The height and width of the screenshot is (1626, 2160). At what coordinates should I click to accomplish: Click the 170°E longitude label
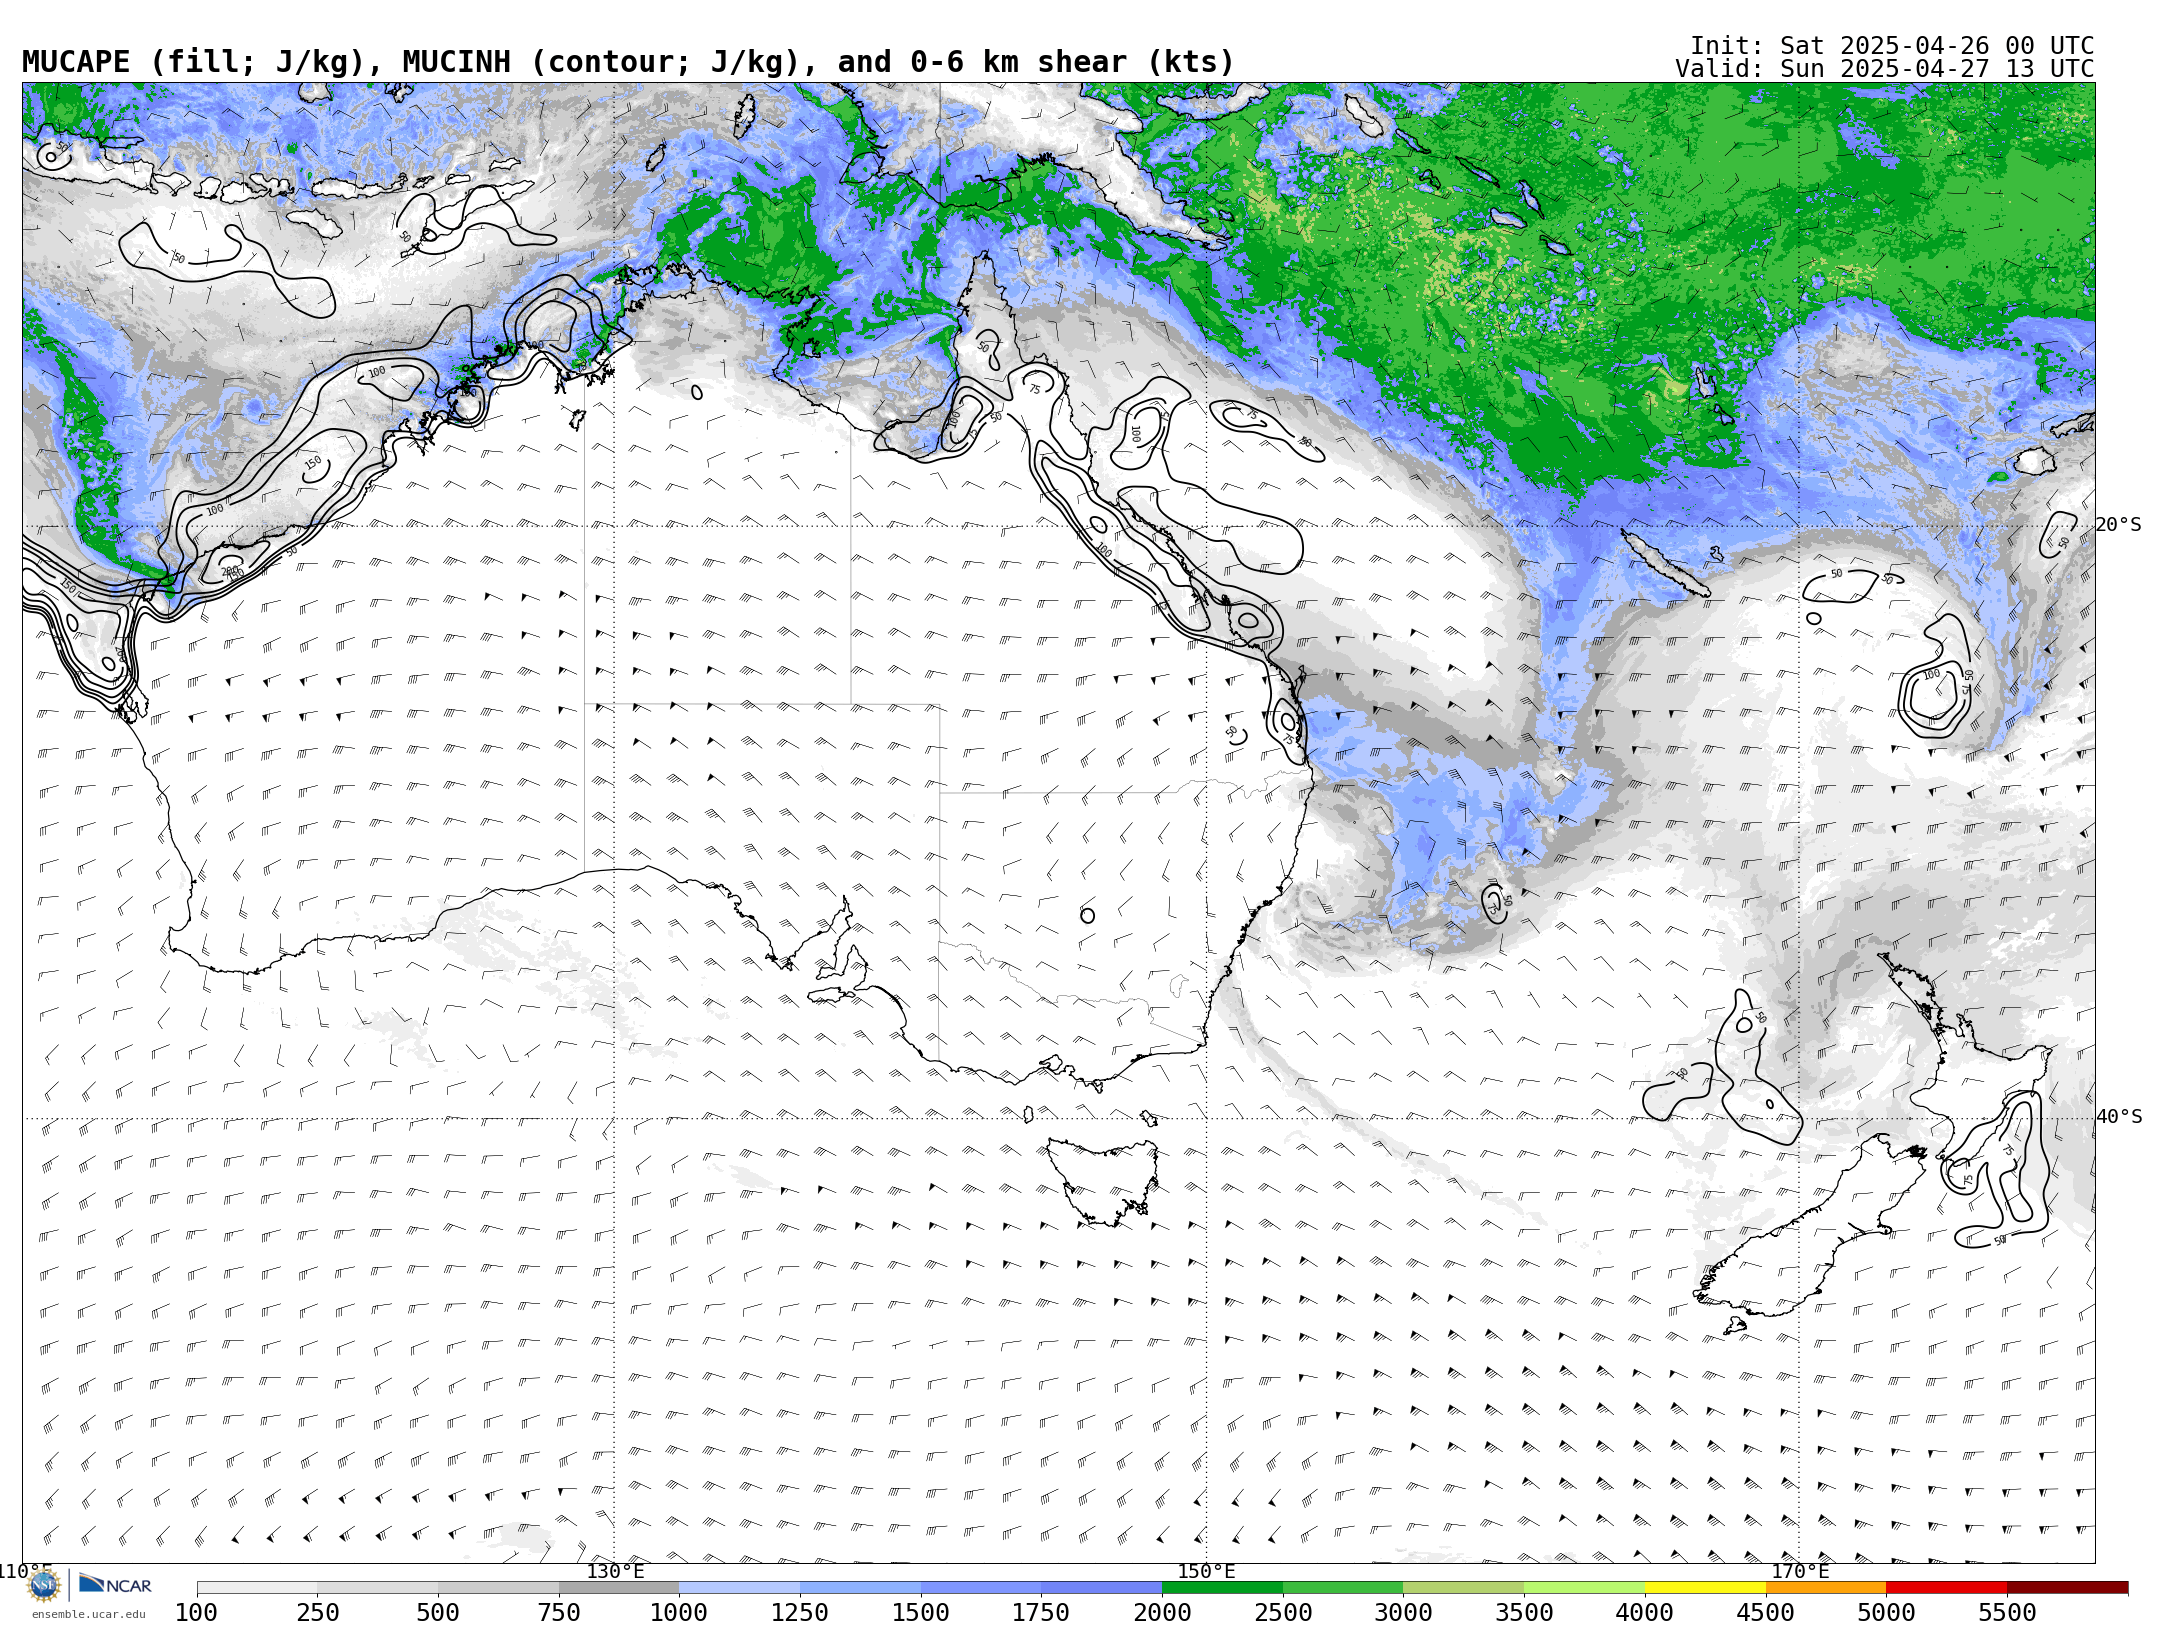pos(1800,1572)
